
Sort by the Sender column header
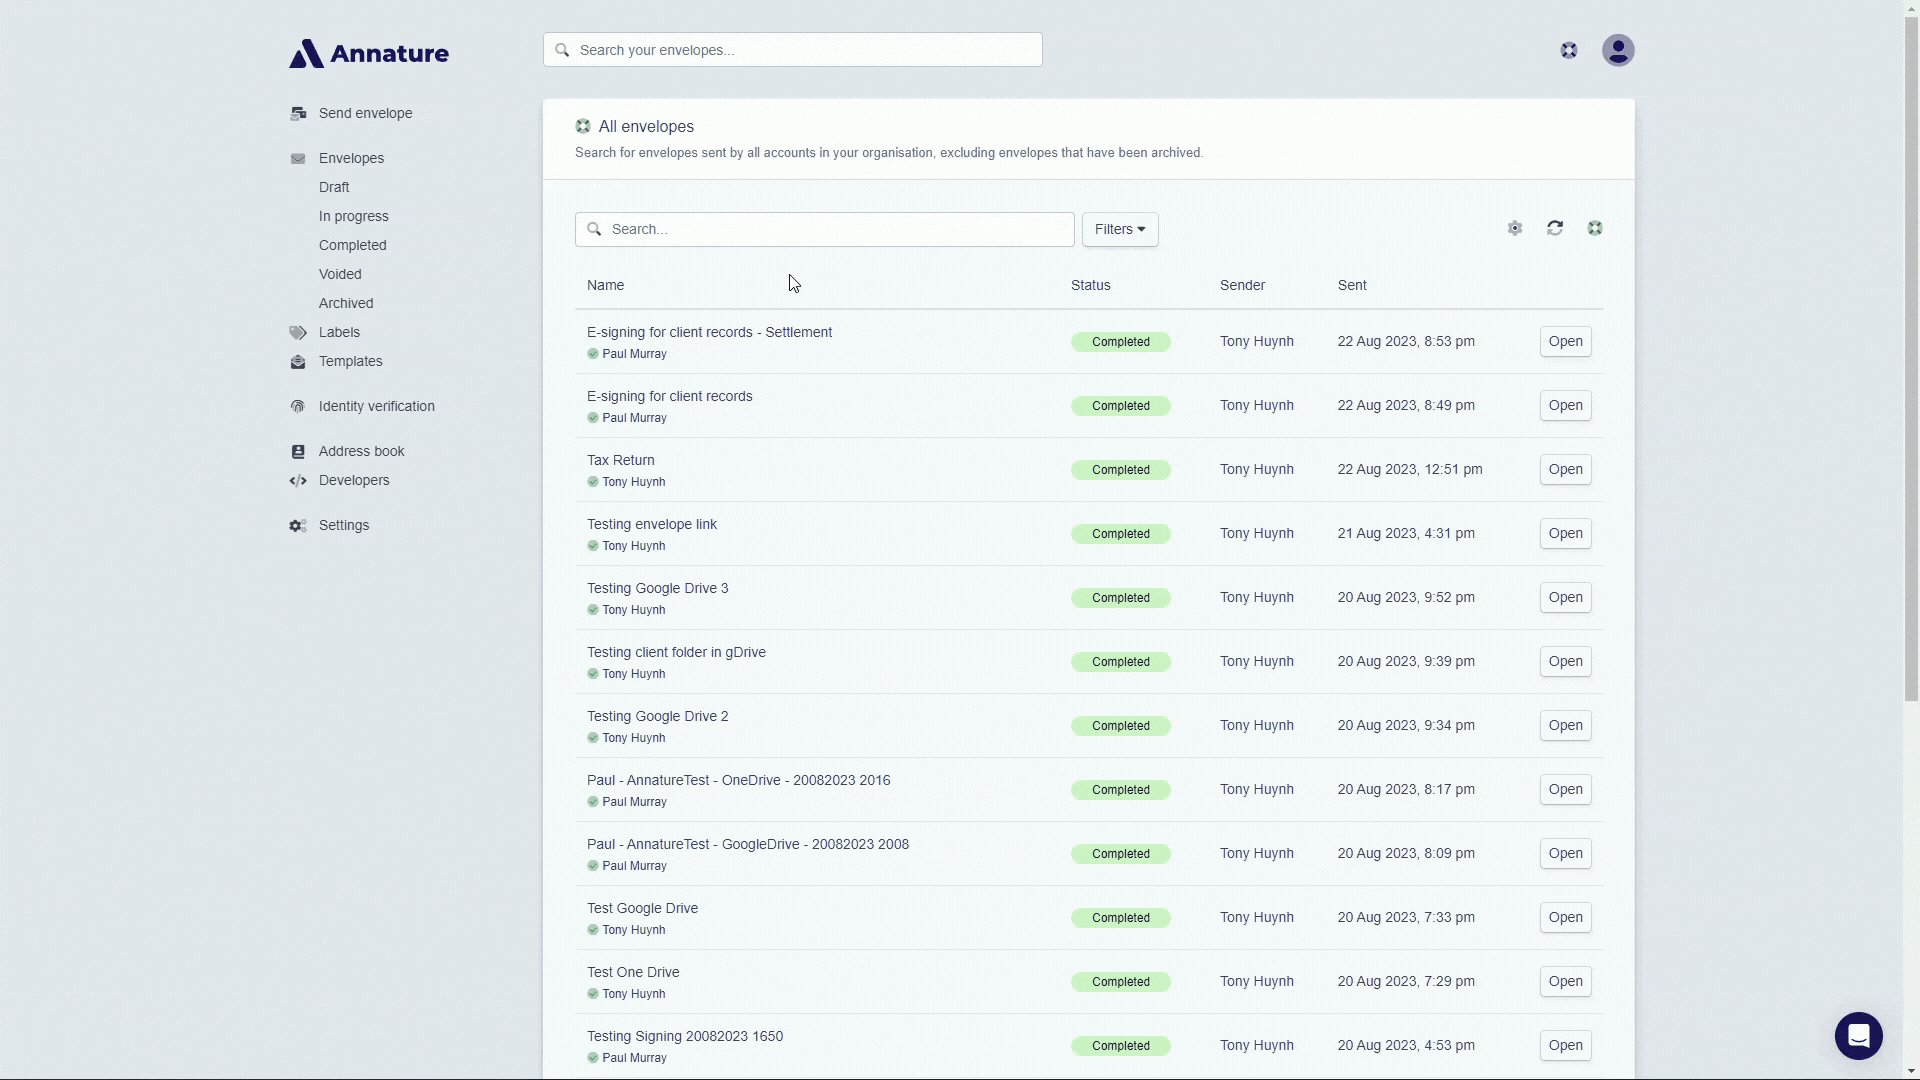pos(1243,286)
